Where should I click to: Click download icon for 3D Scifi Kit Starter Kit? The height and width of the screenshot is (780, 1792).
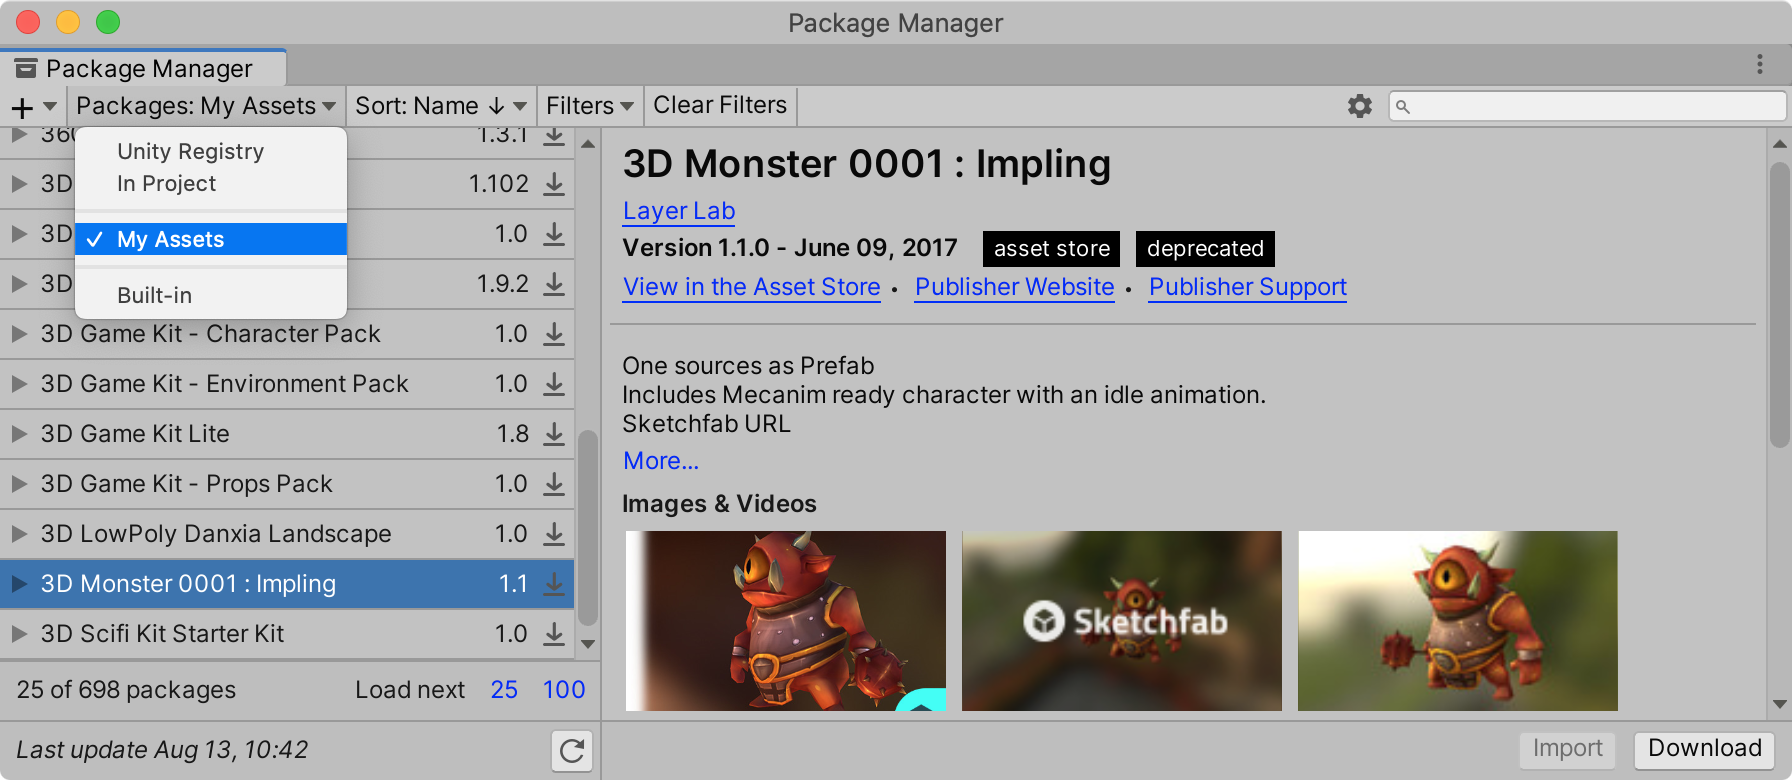[x=554, y=634]
